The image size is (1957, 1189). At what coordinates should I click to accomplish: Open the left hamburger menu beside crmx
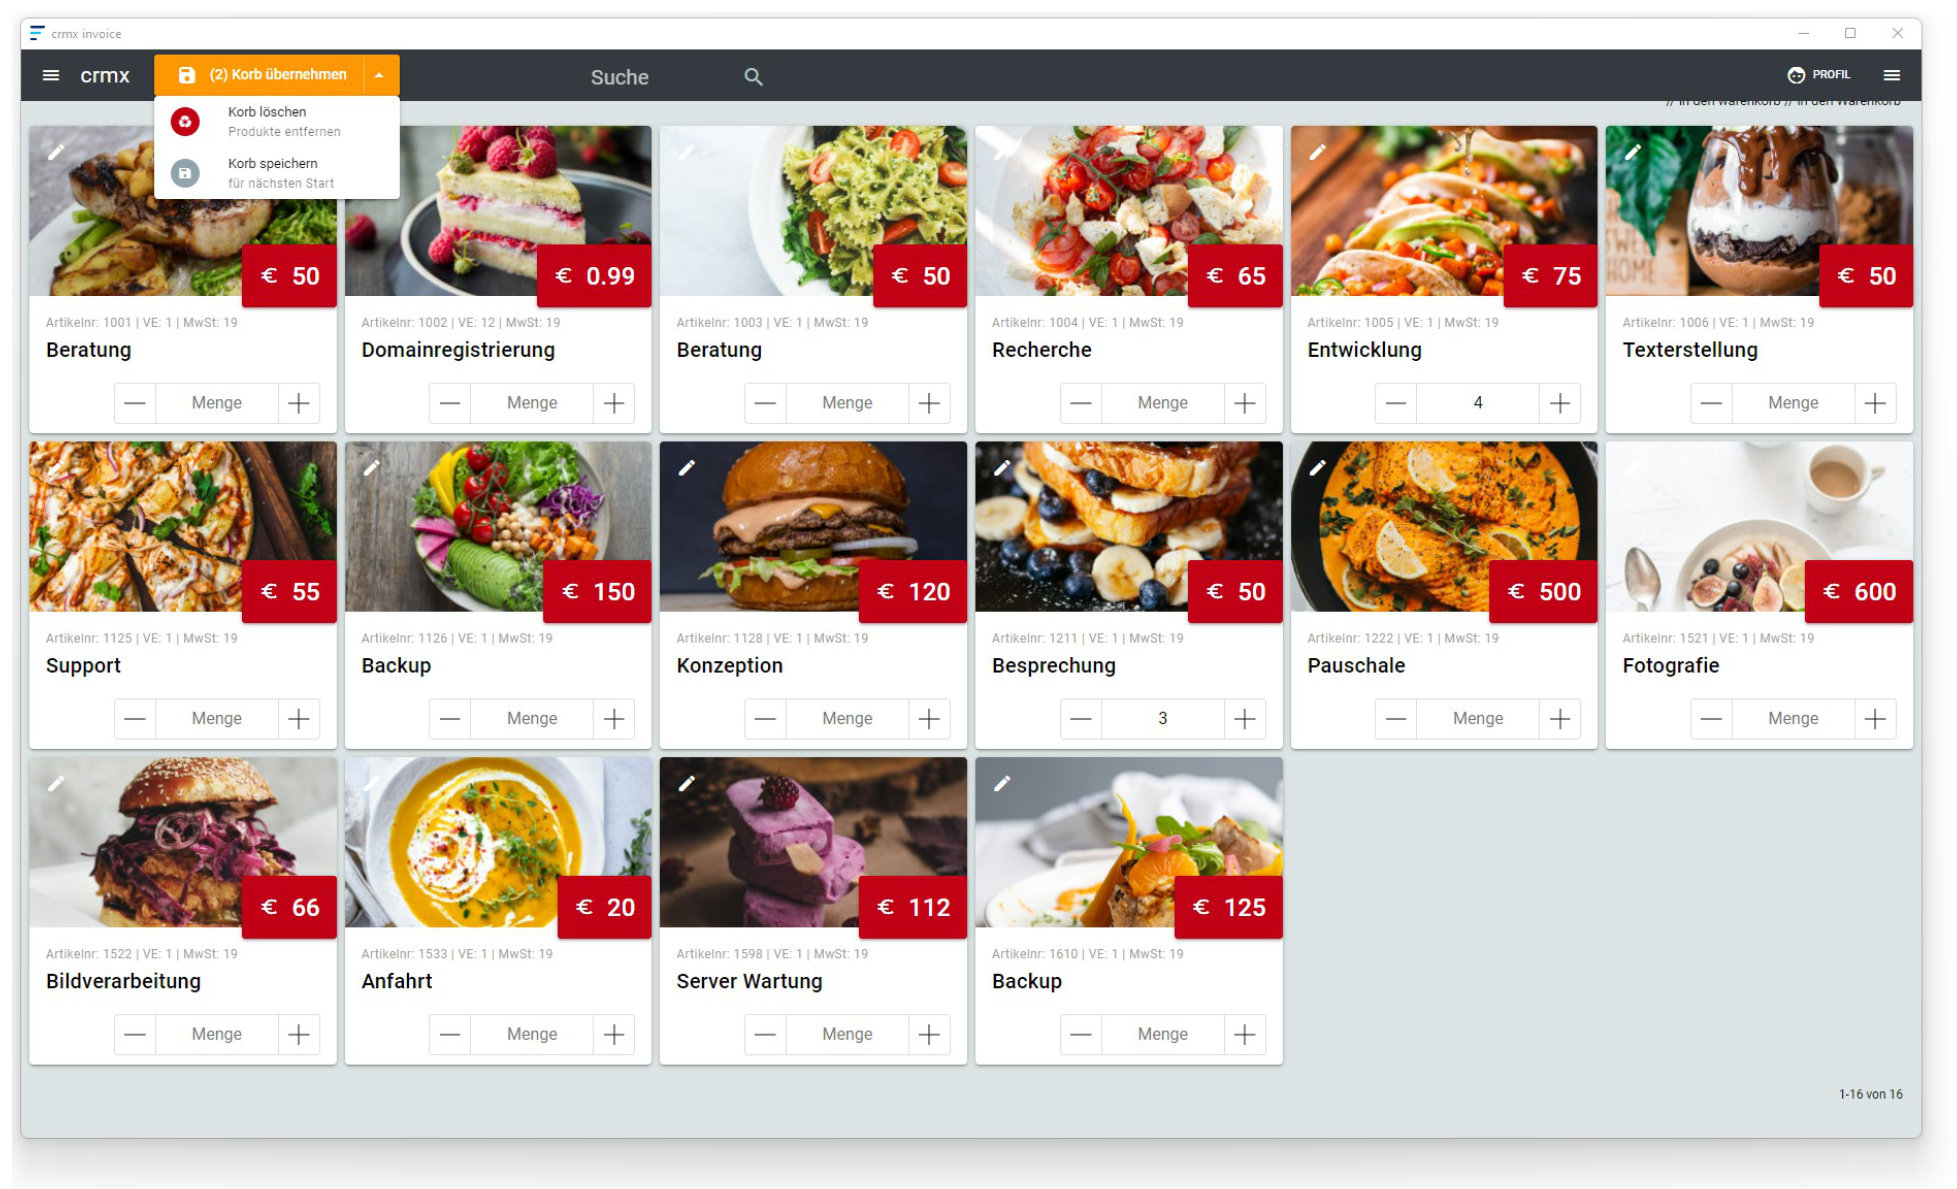[51, 75]
